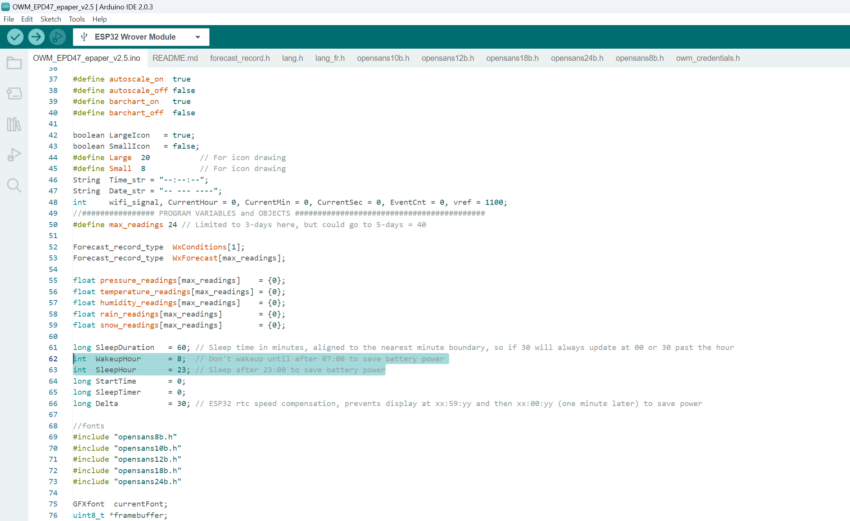The width and height of the screenshot is (850, 521).
Task: Start the Debug toolbar button
Action: (x=57, y=37)
